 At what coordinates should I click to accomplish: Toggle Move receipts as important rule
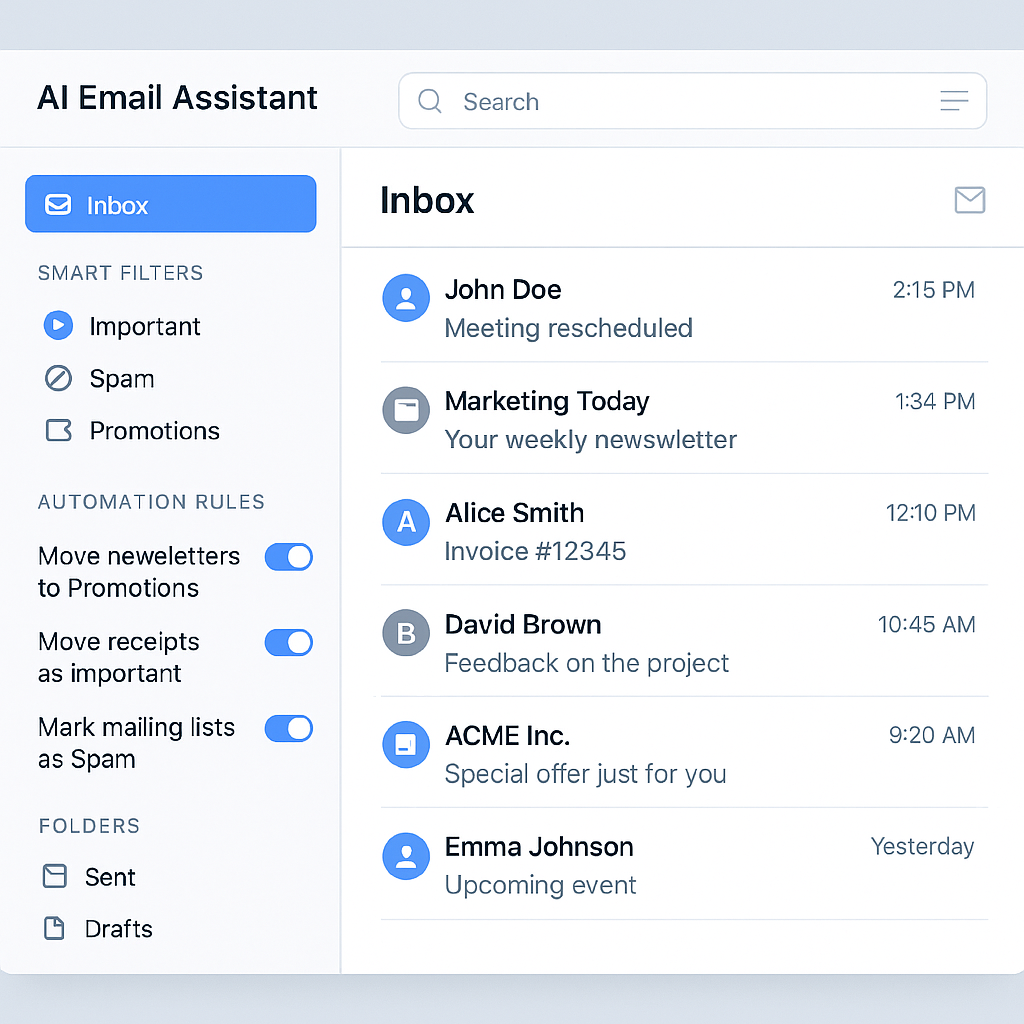coord(289,643)
